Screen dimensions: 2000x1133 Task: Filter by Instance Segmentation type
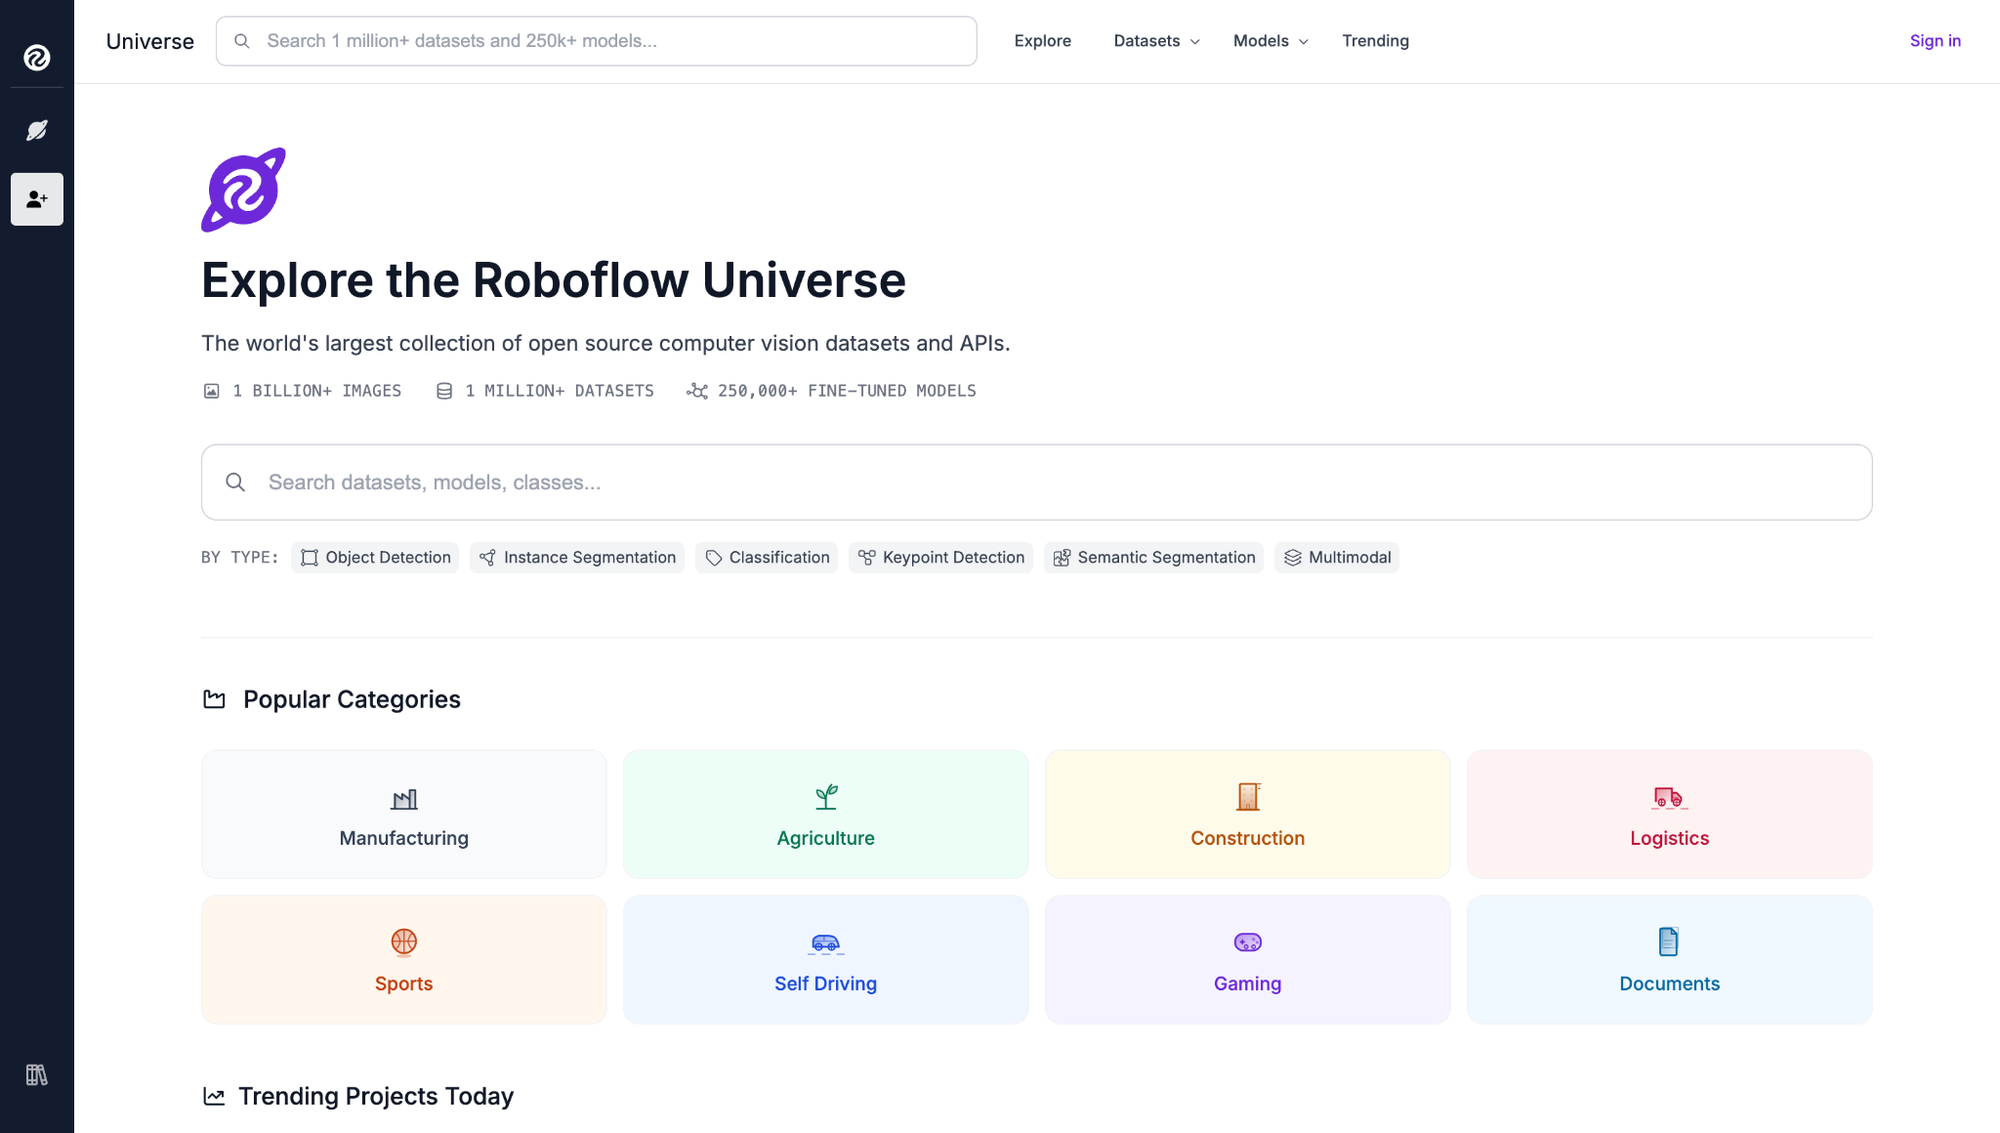577,557
